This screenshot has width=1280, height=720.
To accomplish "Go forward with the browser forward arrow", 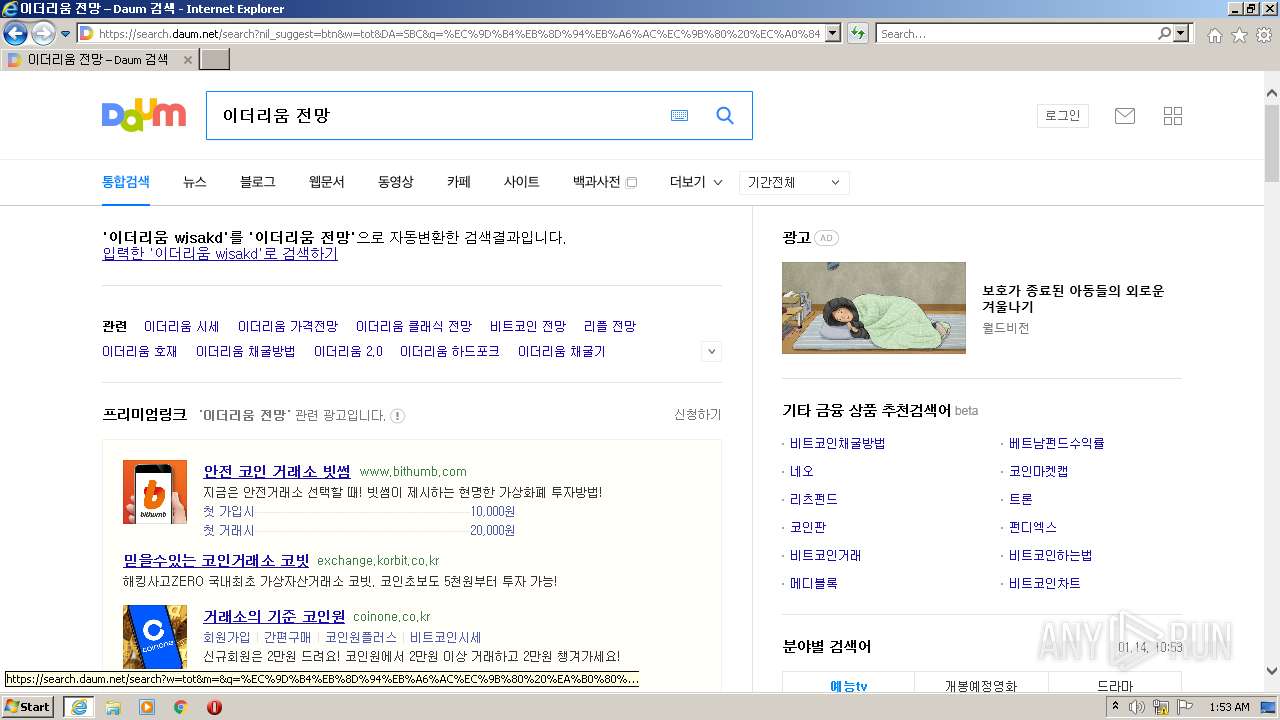I will coord(43,33).
